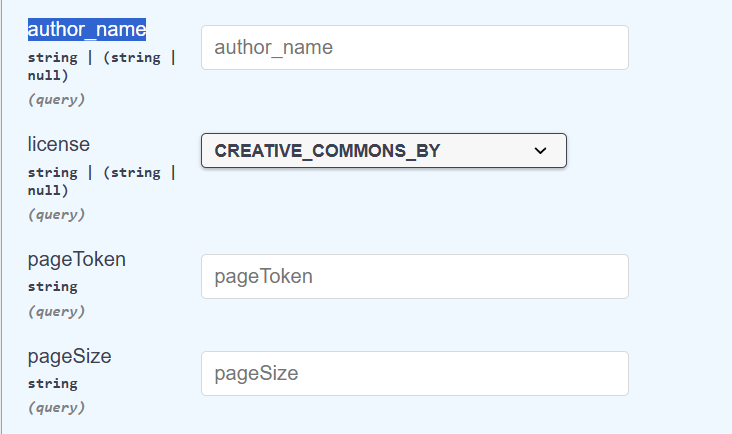This screenshot has height=434, width=732.
Task: Open the CREATIVE_COMMONS_BY license dropdown
Action: [384, 151]
